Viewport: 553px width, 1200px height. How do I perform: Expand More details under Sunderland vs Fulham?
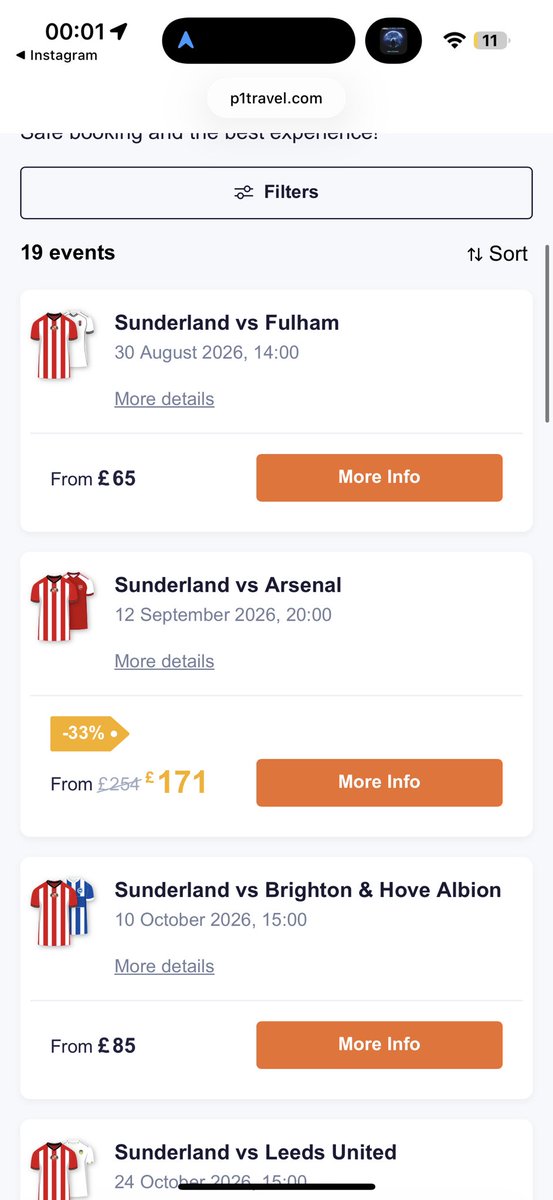coord(164,399)
